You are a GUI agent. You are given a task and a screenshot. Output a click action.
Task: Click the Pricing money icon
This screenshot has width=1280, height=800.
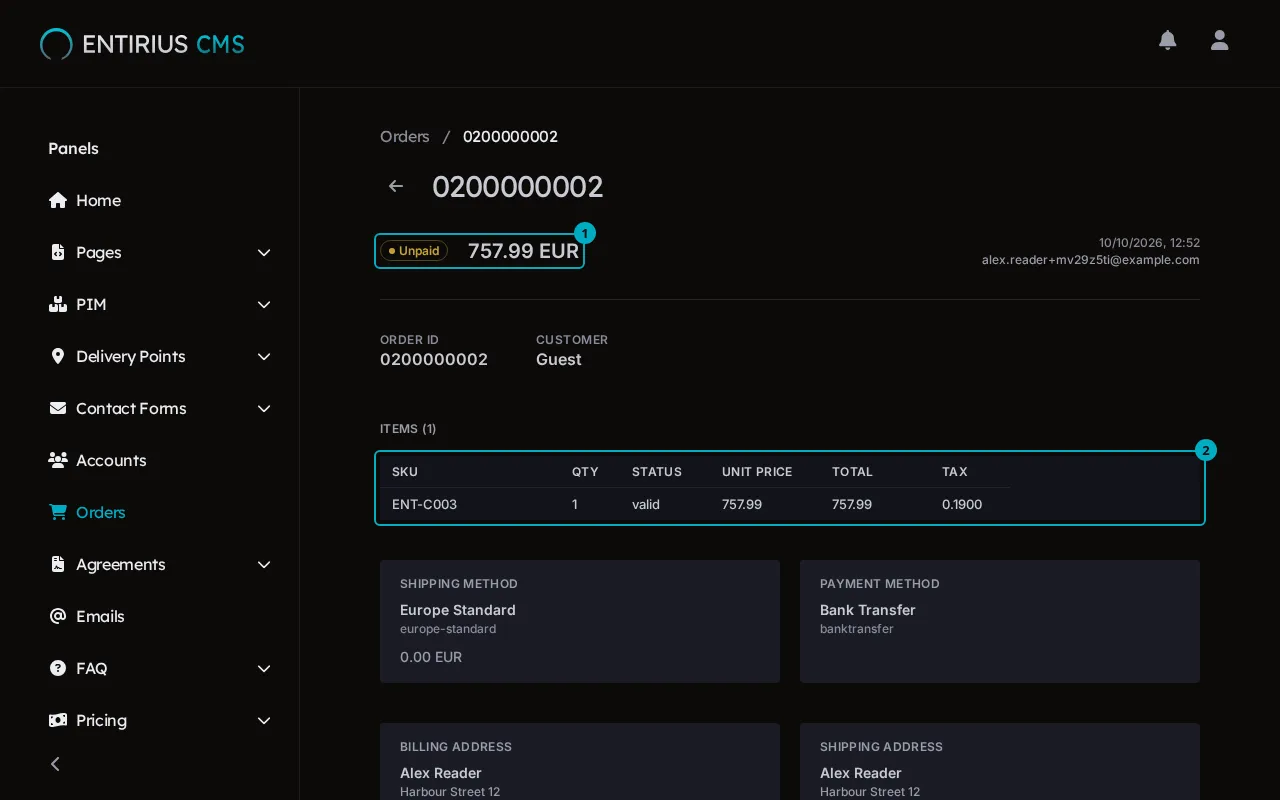point(58,720)
